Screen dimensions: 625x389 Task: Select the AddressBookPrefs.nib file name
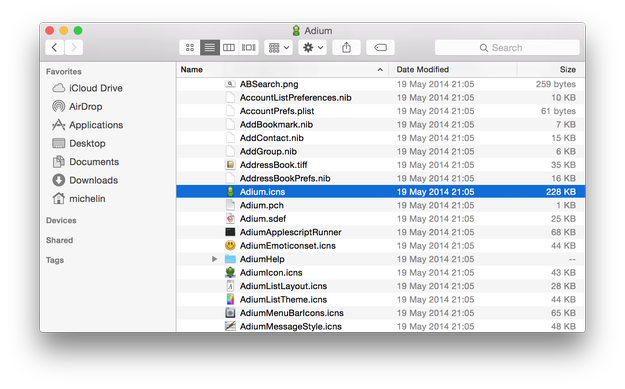(285, 179)
